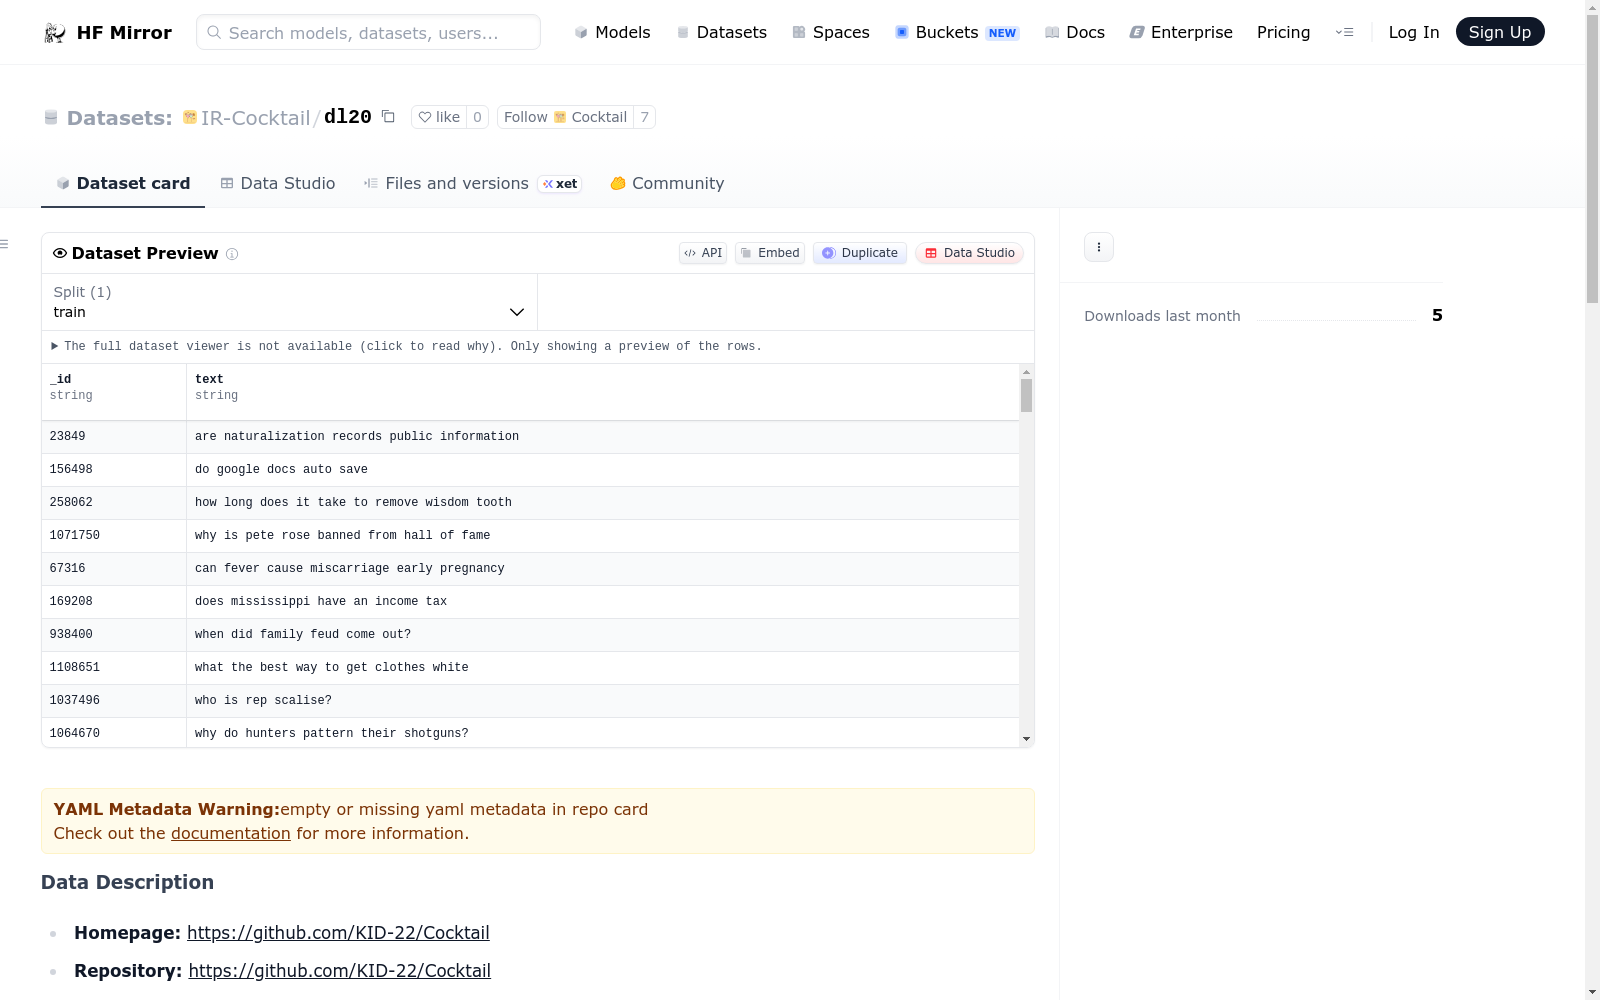Open the table of contents sidebar icon

tap(5, 244)
